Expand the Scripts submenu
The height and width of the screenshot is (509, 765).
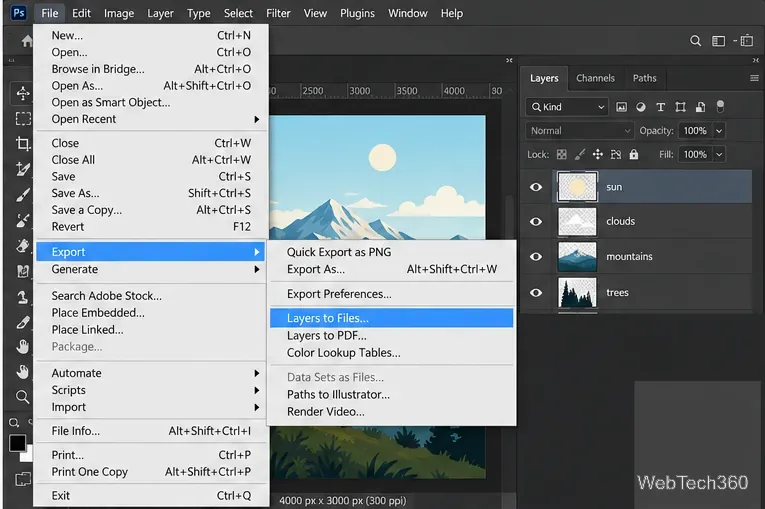click(151, 390)
